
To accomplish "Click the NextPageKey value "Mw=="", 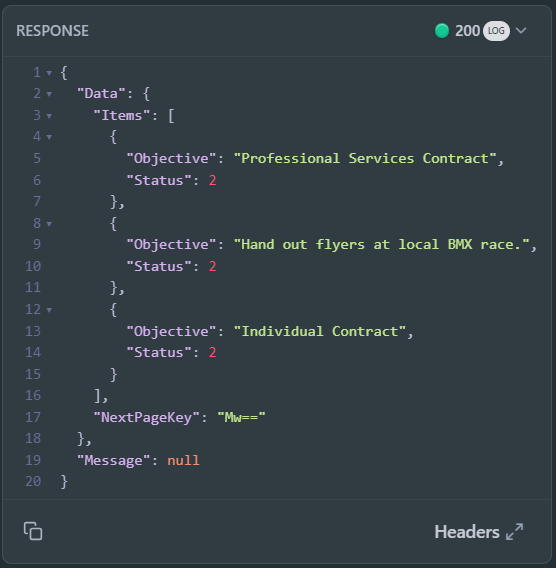I will pyautogui.click(x=241, y=417).
